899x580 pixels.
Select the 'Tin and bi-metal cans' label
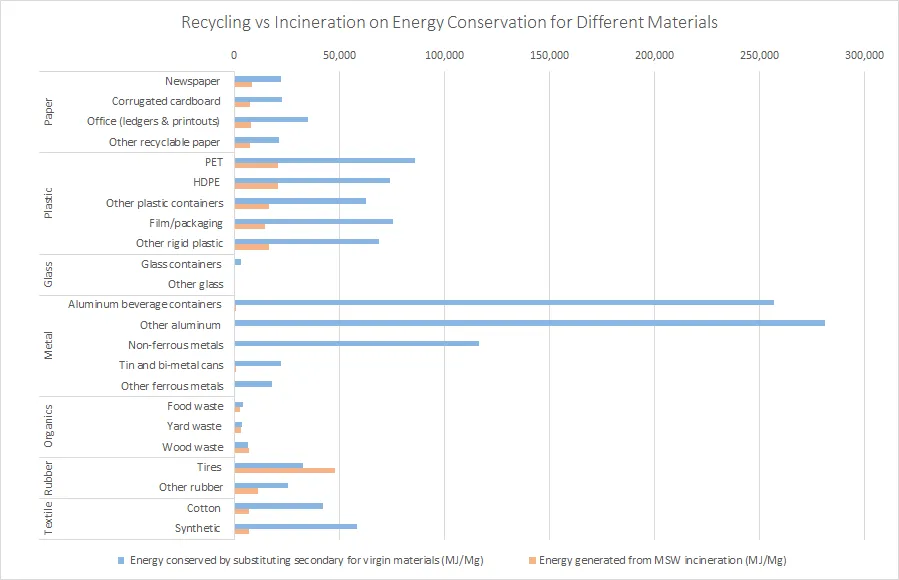point(171,366)
